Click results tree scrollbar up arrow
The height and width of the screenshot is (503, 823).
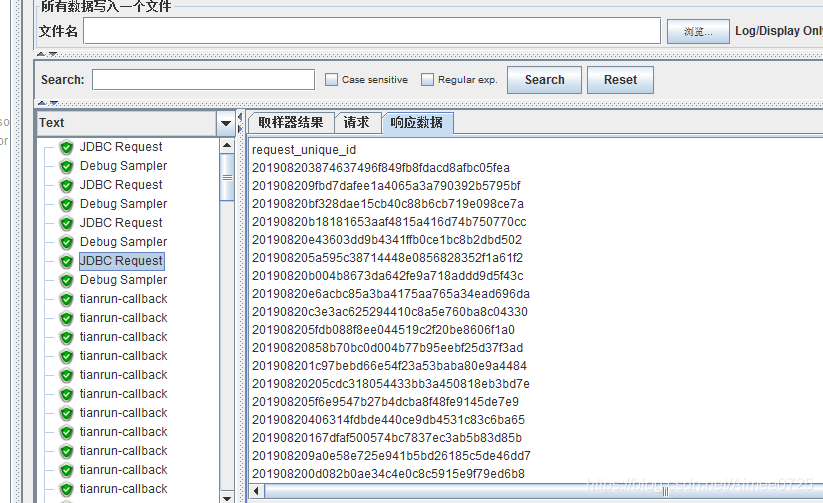pyautogui.click(x=227, y=145)
